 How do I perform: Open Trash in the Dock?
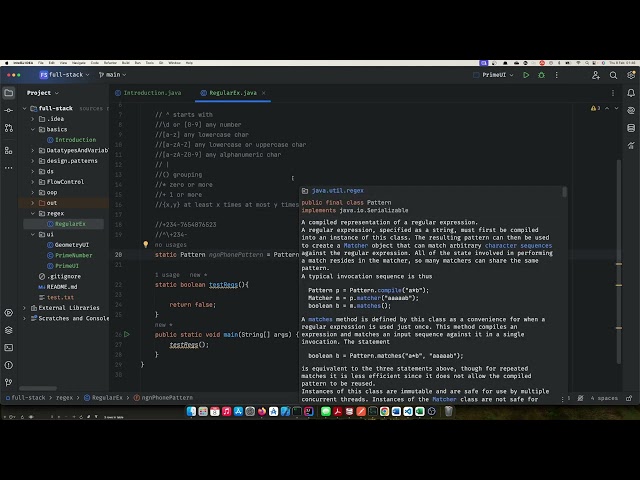[x=449, y=411]
